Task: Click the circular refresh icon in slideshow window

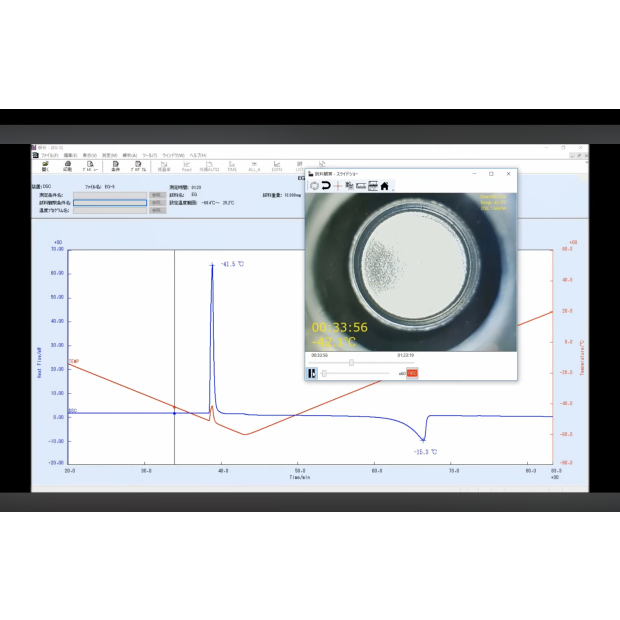Action: pyautogui.click(x=313, y=185)
